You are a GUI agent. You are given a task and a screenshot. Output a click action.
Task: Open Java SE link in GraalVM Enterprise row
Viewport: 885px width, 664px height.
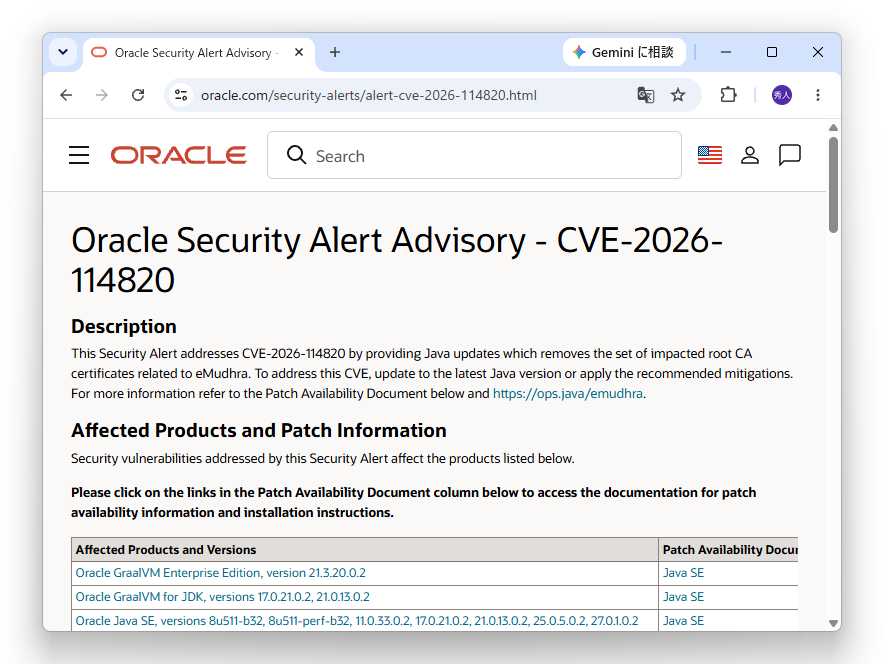point(684,573)
